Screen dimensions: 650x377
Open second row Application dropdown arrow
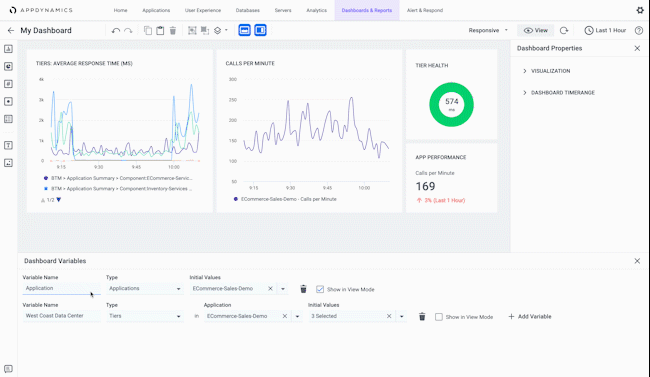click(297, 316)
